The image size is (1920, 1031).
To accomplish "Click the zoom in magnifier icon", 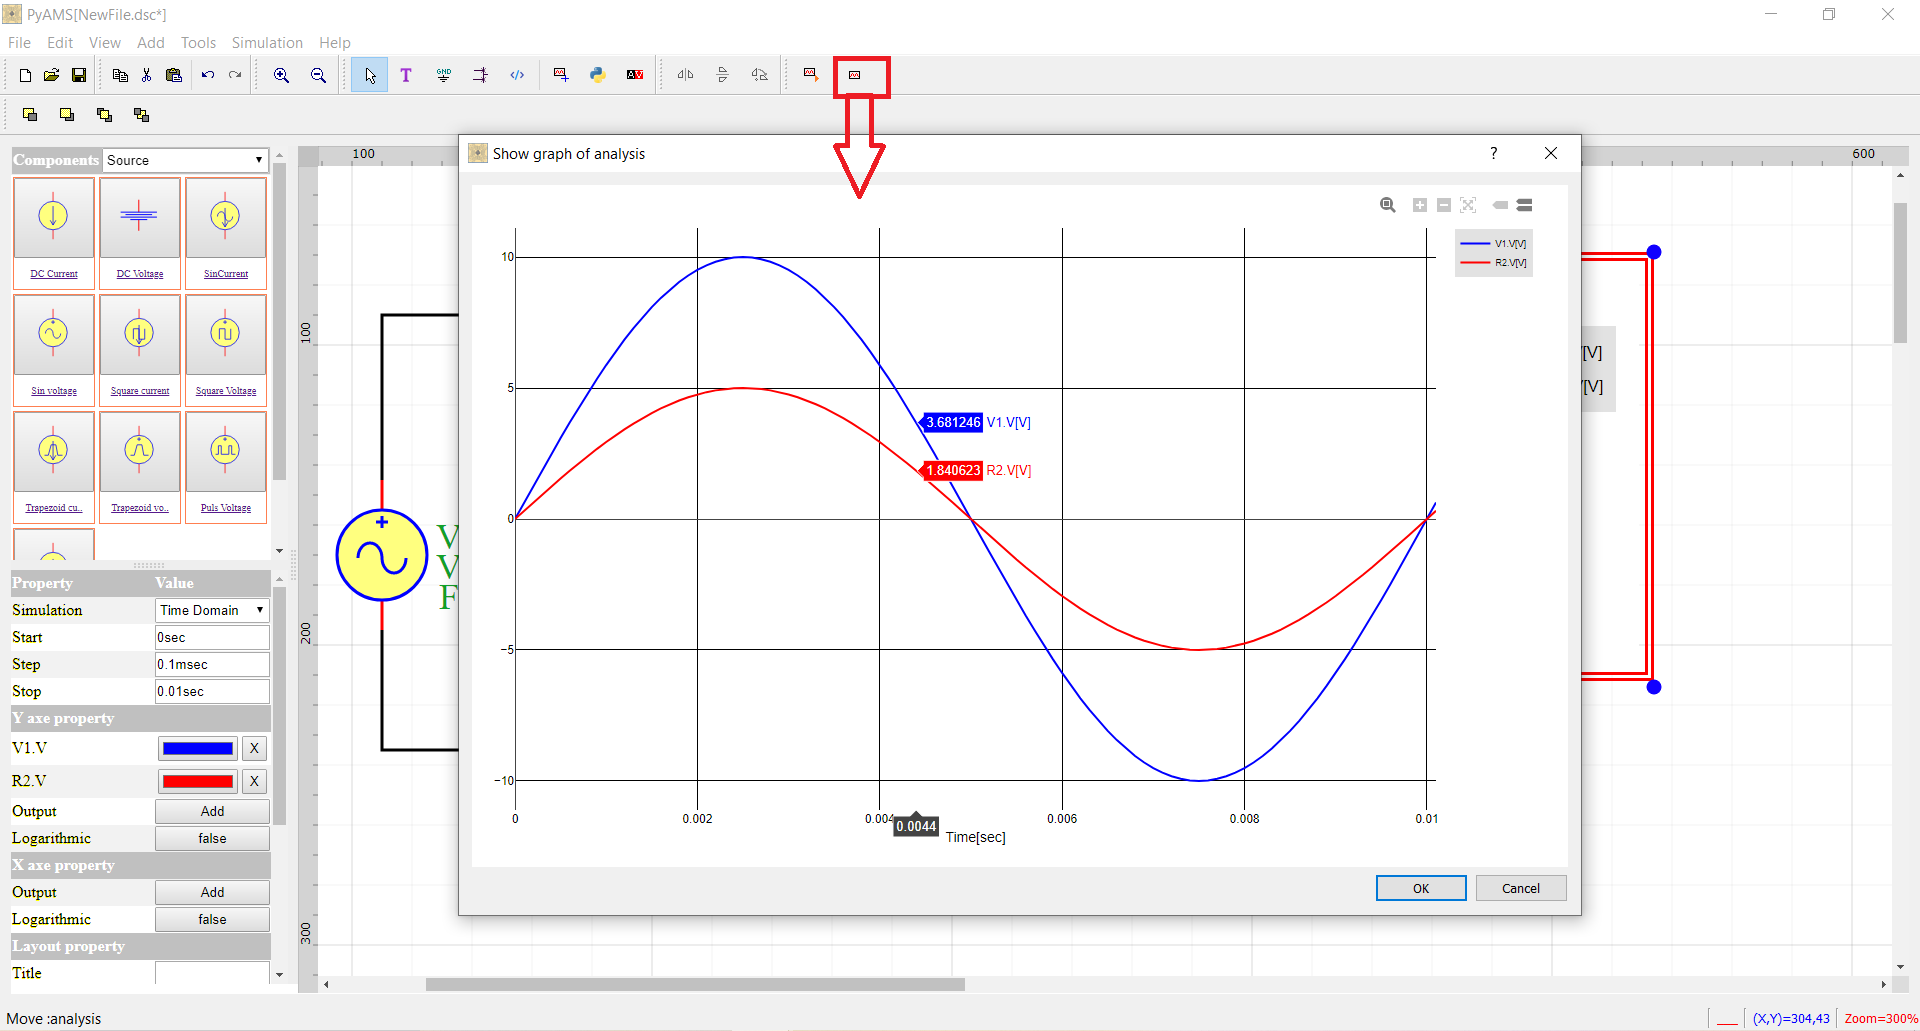I will (x=282, y=75).
